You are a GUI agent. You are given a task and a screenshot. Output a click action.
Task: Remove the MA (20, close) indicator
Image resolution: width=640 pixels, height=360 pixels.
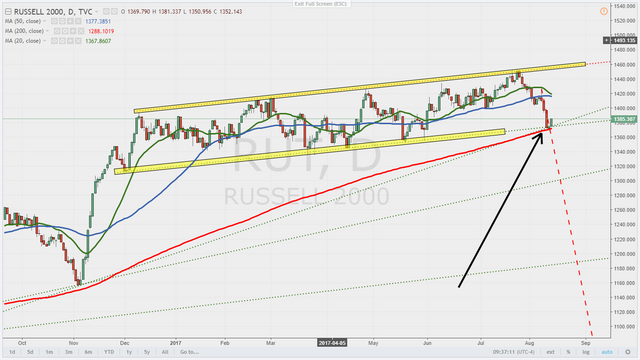[78, 41]
